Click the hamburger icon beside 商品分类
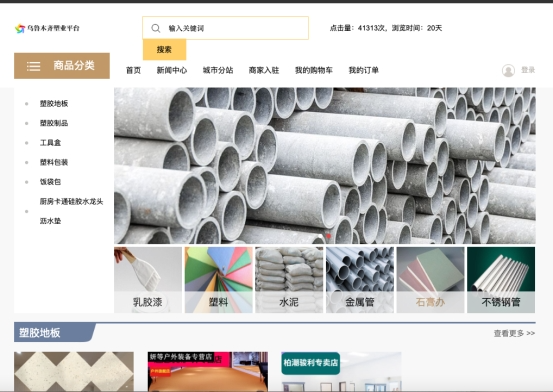Screen dimensions: 553x392 pos(34,66)
